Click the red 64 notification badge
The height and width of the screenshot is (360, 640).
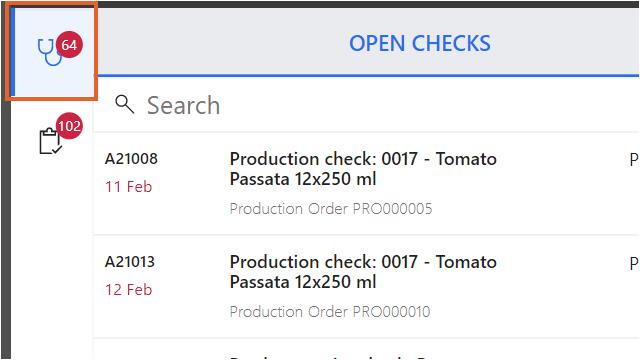click(69, 44)
